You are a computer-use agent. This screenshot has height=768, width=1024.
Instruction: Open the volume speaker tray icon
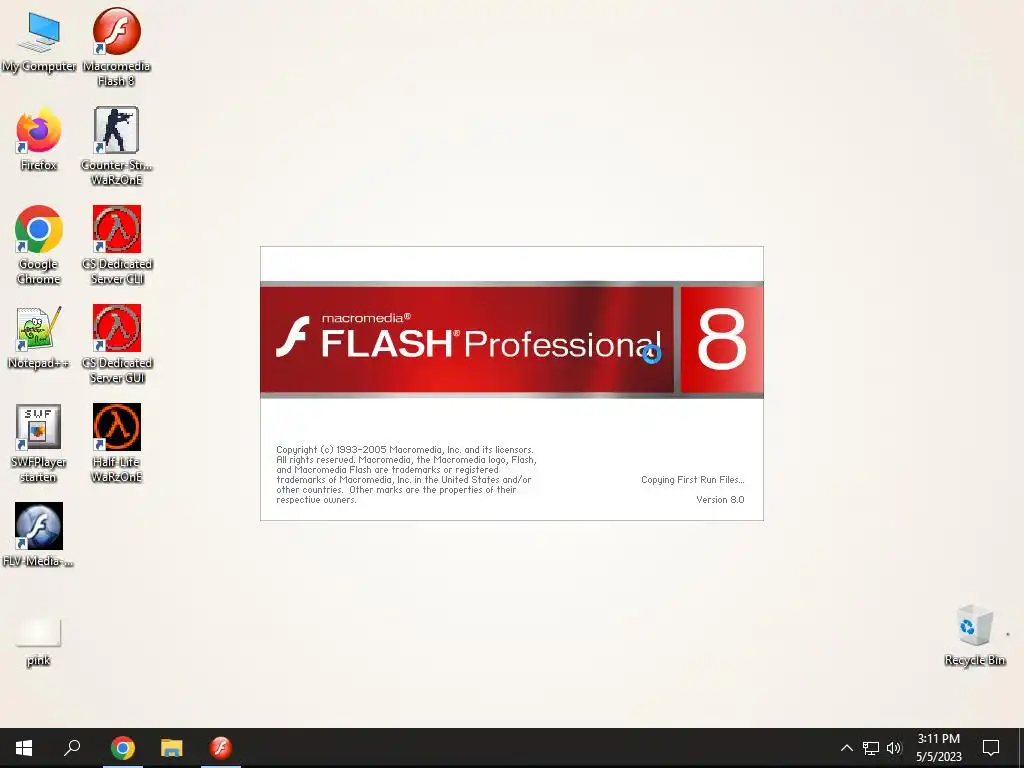click(x=893, y=748)
